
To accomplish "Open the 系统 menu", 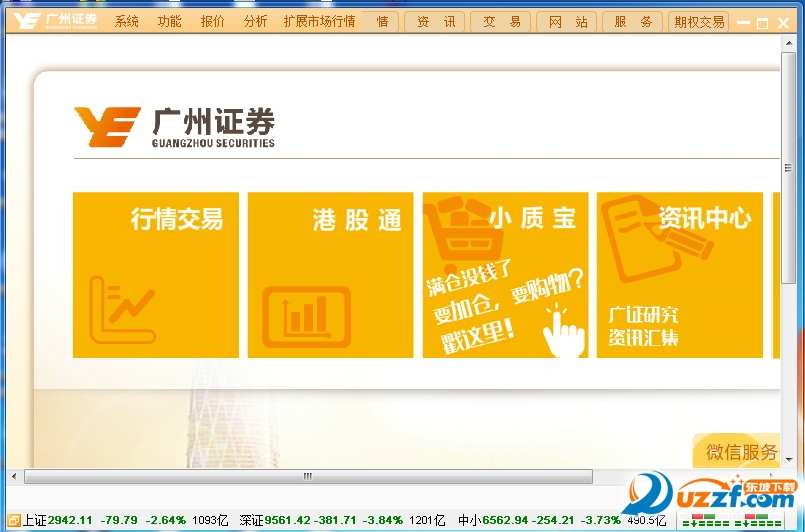I will (x=126, y=22).
